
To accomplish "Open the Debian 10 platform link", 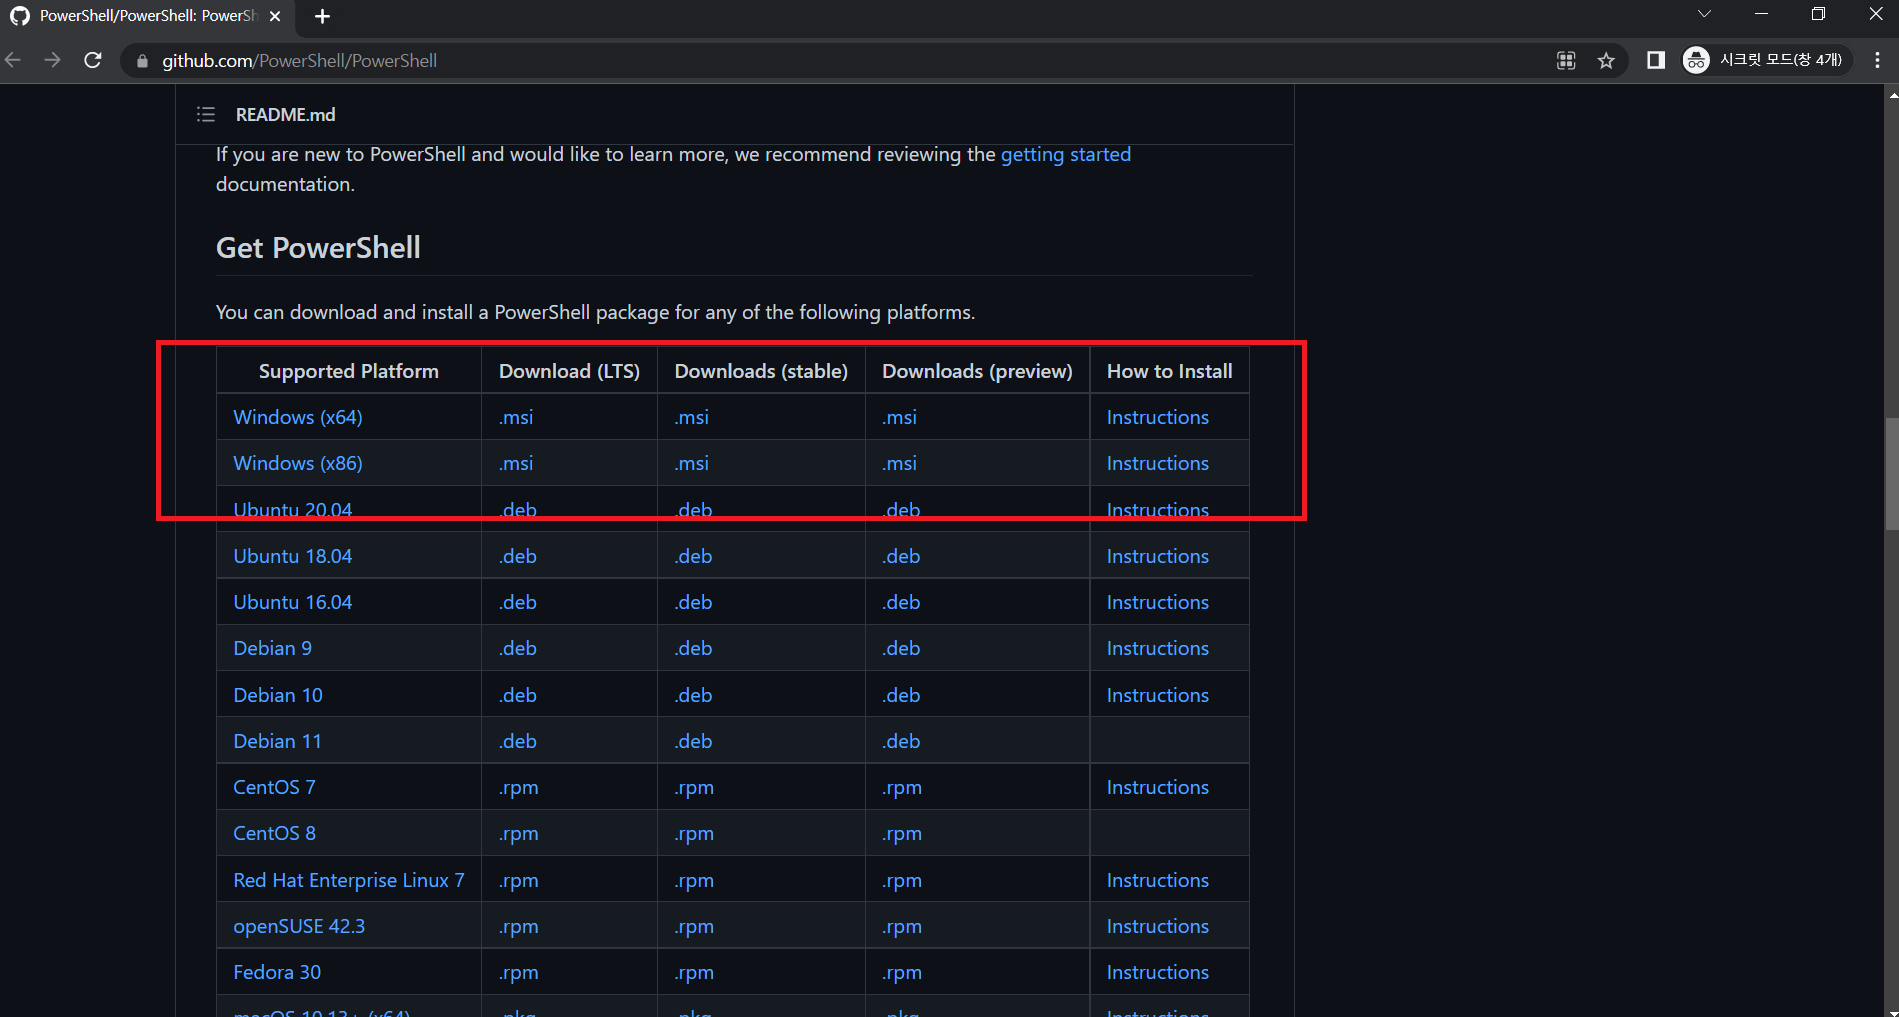I will click(x=278, y=695).
